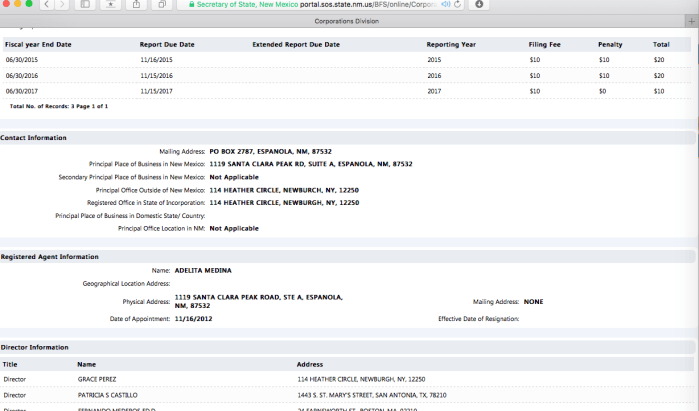Click the Report Due Date column header

point(167,45)
